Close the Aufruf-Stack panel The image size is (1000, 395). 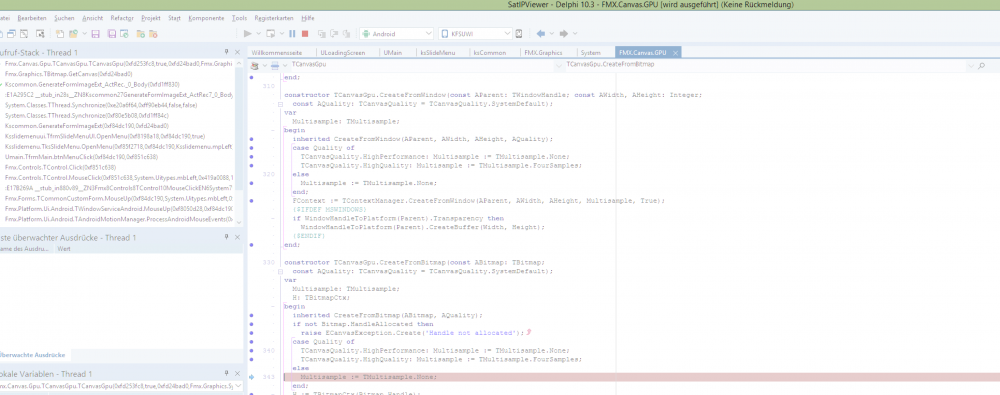(x=237, y=52)
